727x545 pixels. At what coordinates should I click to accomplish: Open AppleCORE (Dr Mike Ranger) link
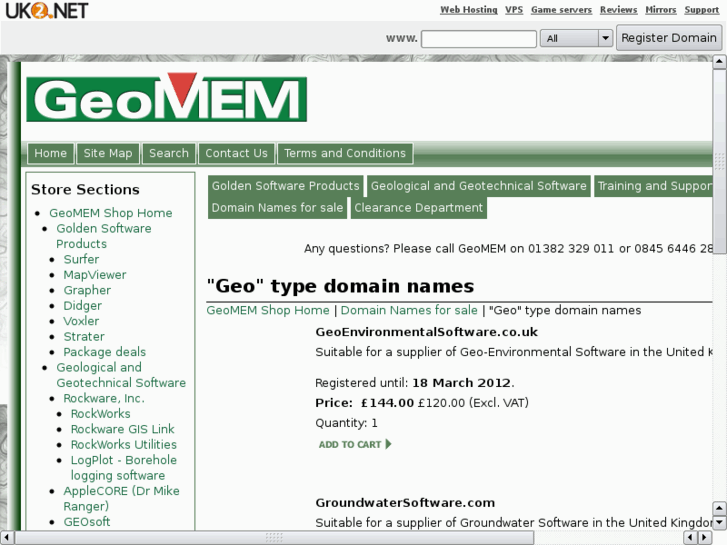pyautogui.click(x=121, y=498)
